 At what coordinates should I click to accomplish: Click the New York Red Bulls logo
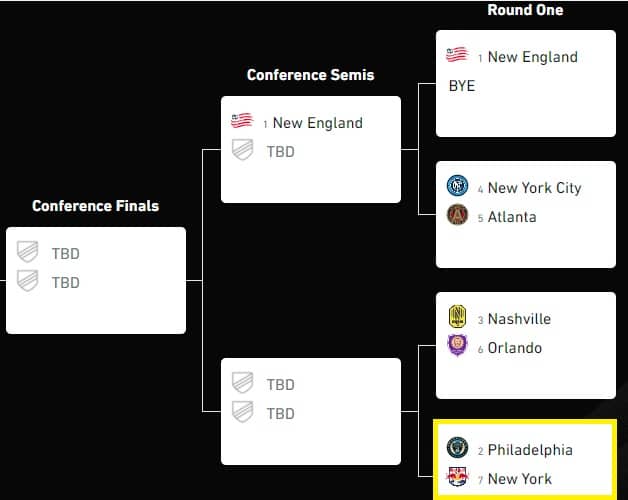[x=457, y=478]
